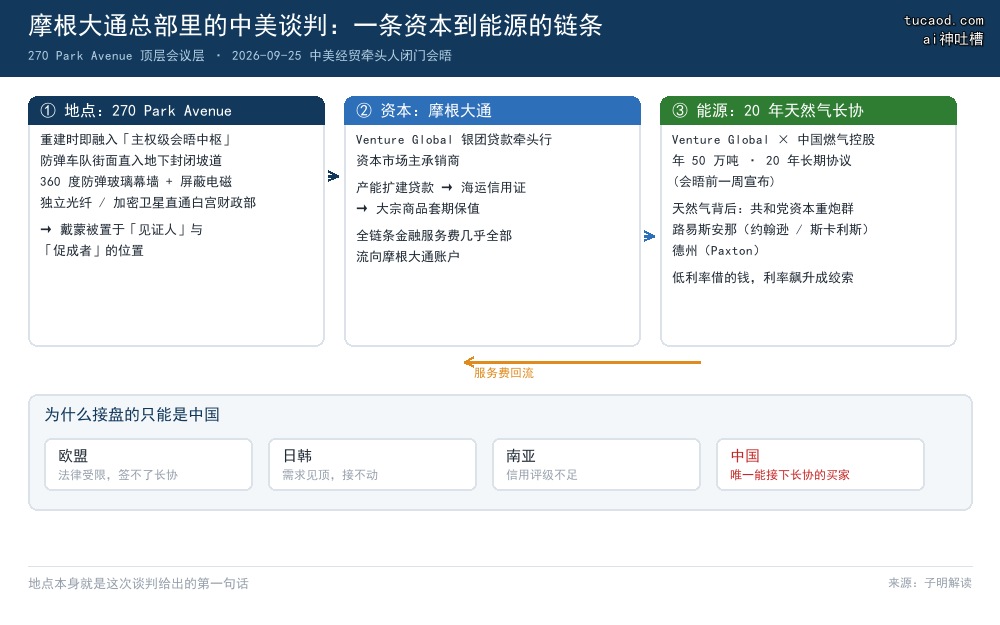Click the line 全链条金融服务费几乎全部
The width and height of the screenshot is (1000, 625).
coord(434,235)
